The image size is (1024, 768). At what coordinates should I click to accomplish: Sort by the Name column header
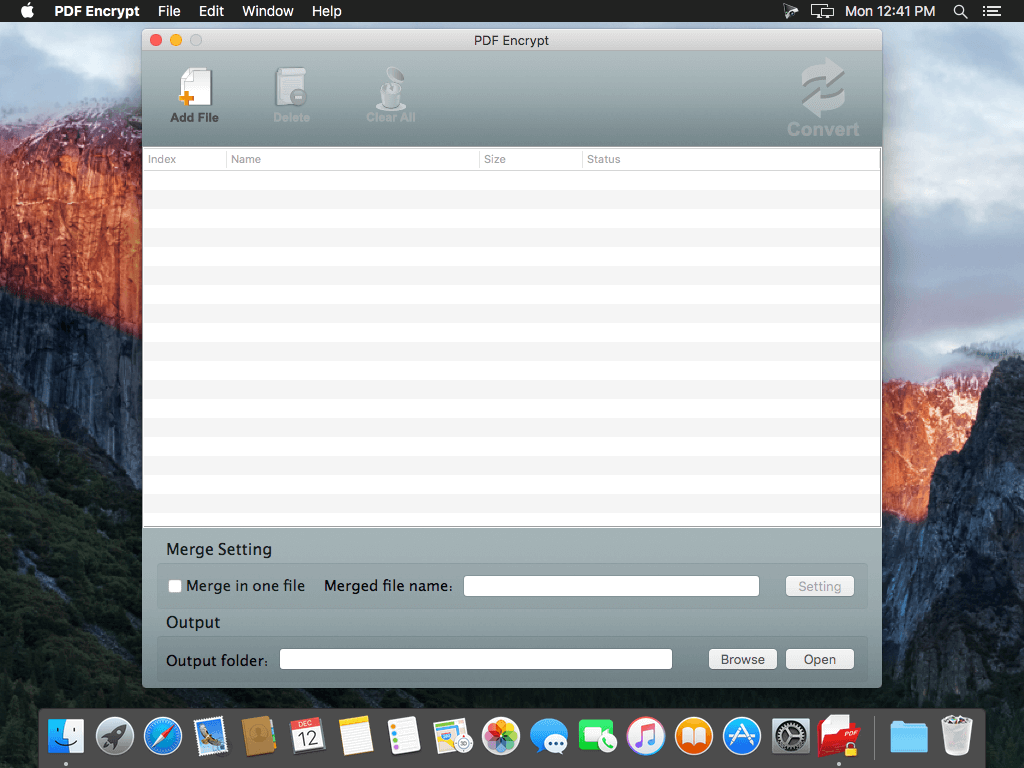(x=353, y=159)
